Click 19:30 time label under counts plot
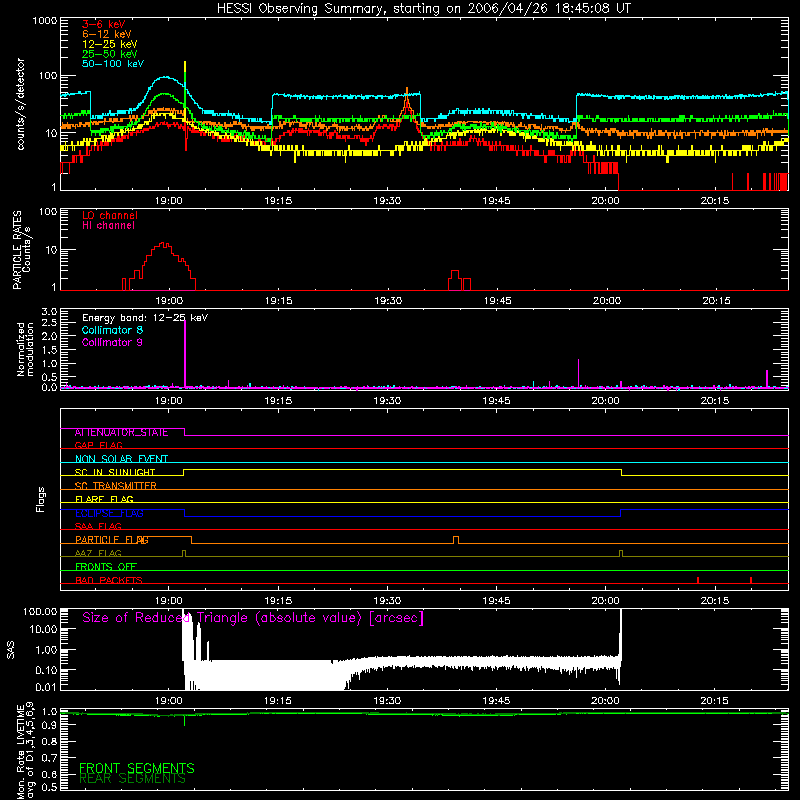This screenshot has width=800, height=800. [387, 201]
